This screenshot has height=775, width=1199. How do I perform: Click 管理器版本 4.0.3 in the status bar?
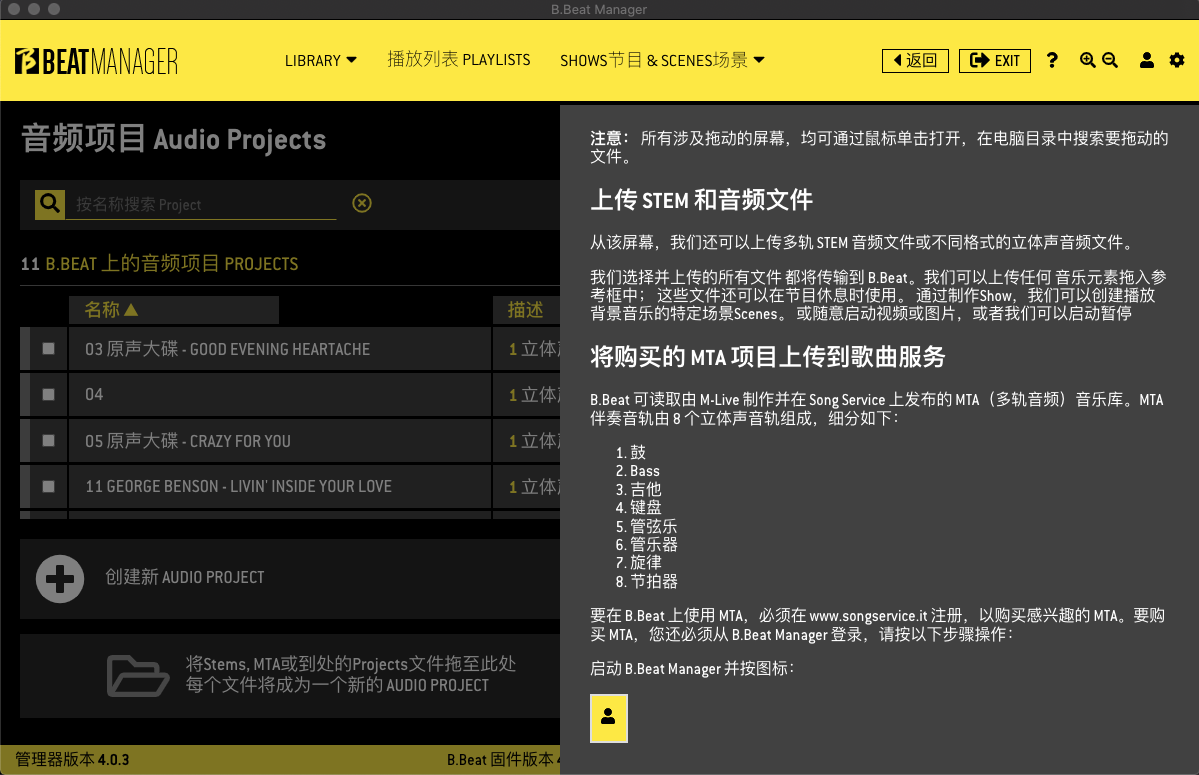(x=73, y=759)
